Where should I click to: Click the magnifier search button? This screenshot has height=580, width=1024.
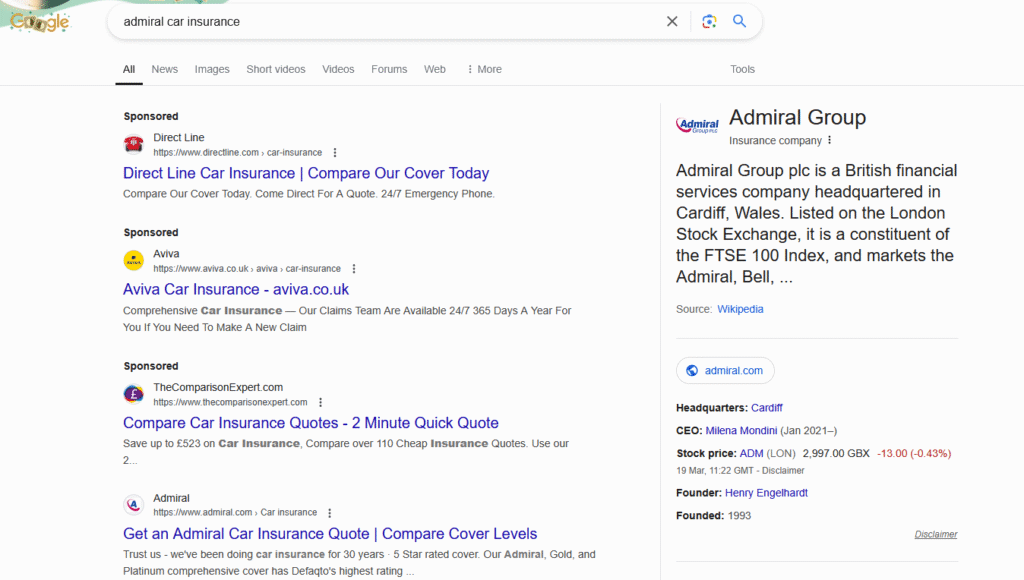[x=740, y=21]
